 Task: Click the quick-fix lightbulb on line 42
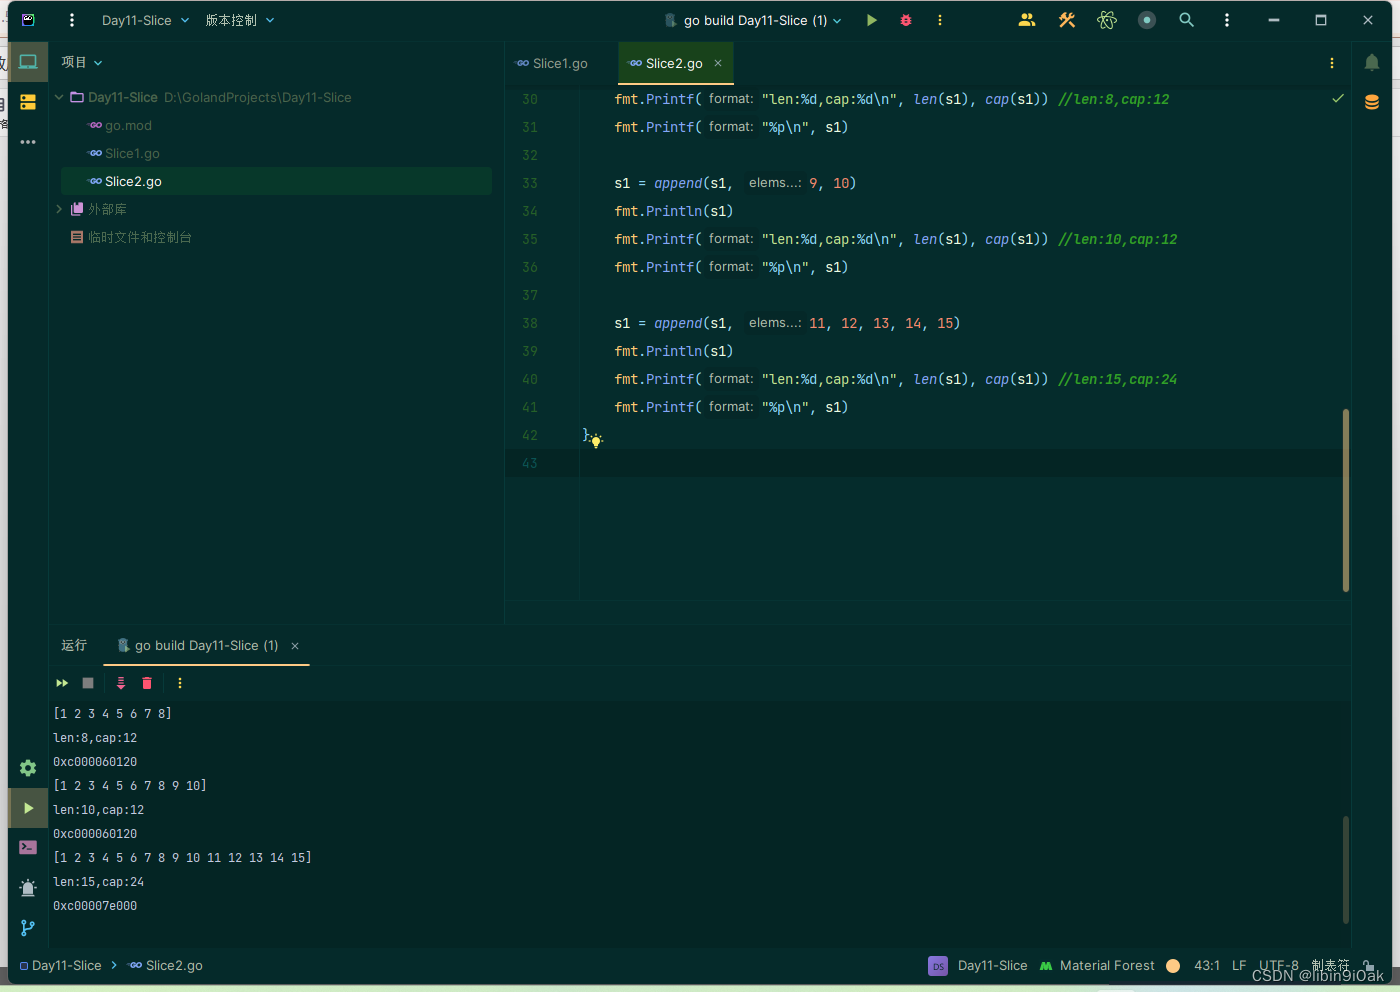[x=596, y=441]
